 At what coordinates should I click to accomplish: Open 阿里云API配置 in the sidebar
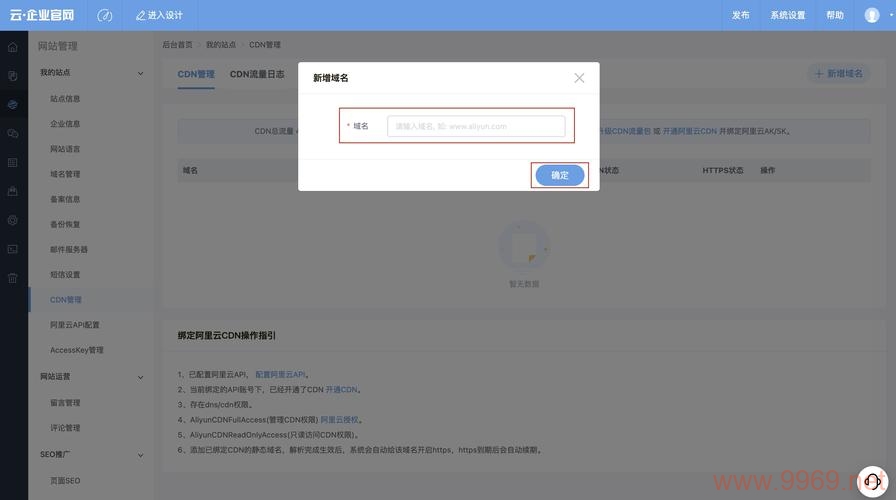click(x=75, y=325)
